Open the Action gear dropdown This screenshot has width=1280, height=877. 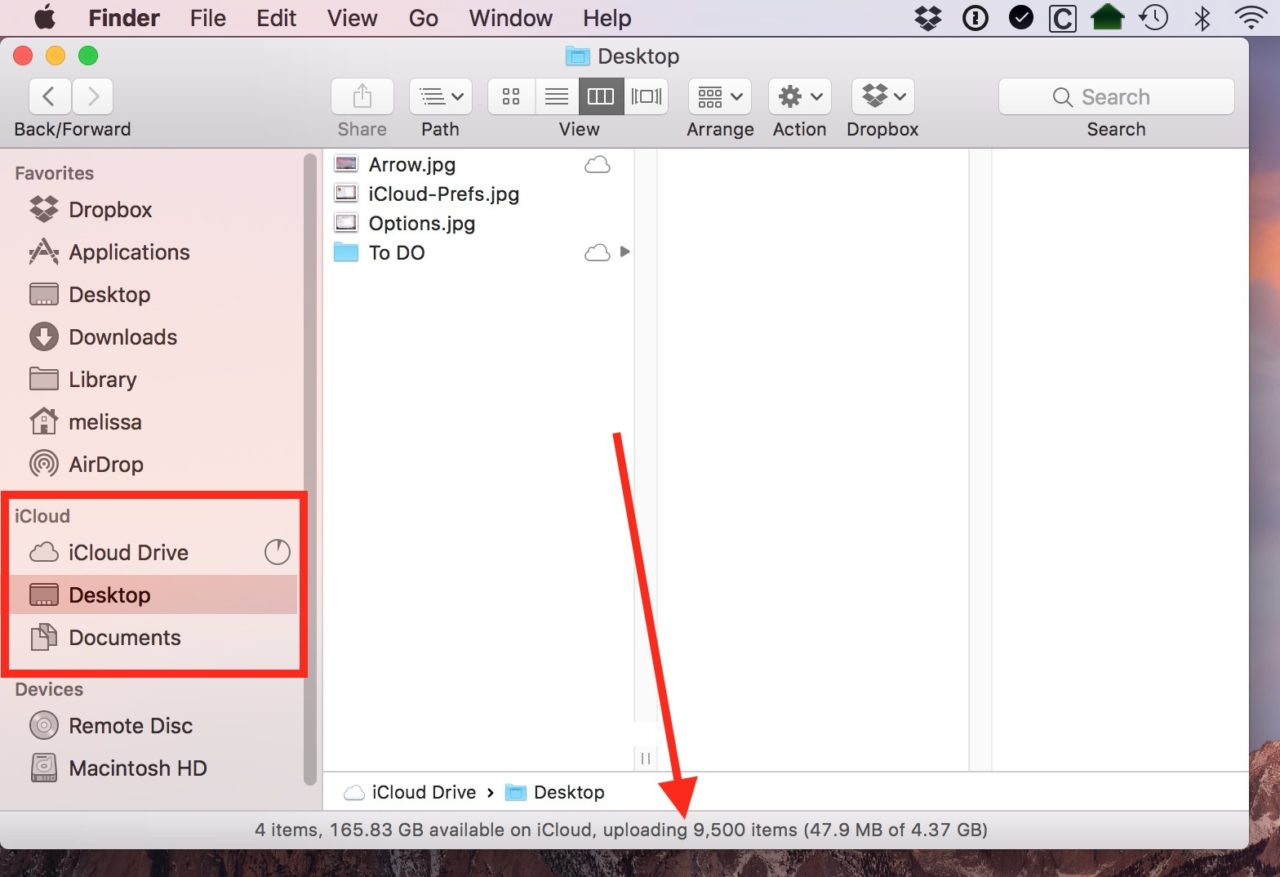coord(800,97)
